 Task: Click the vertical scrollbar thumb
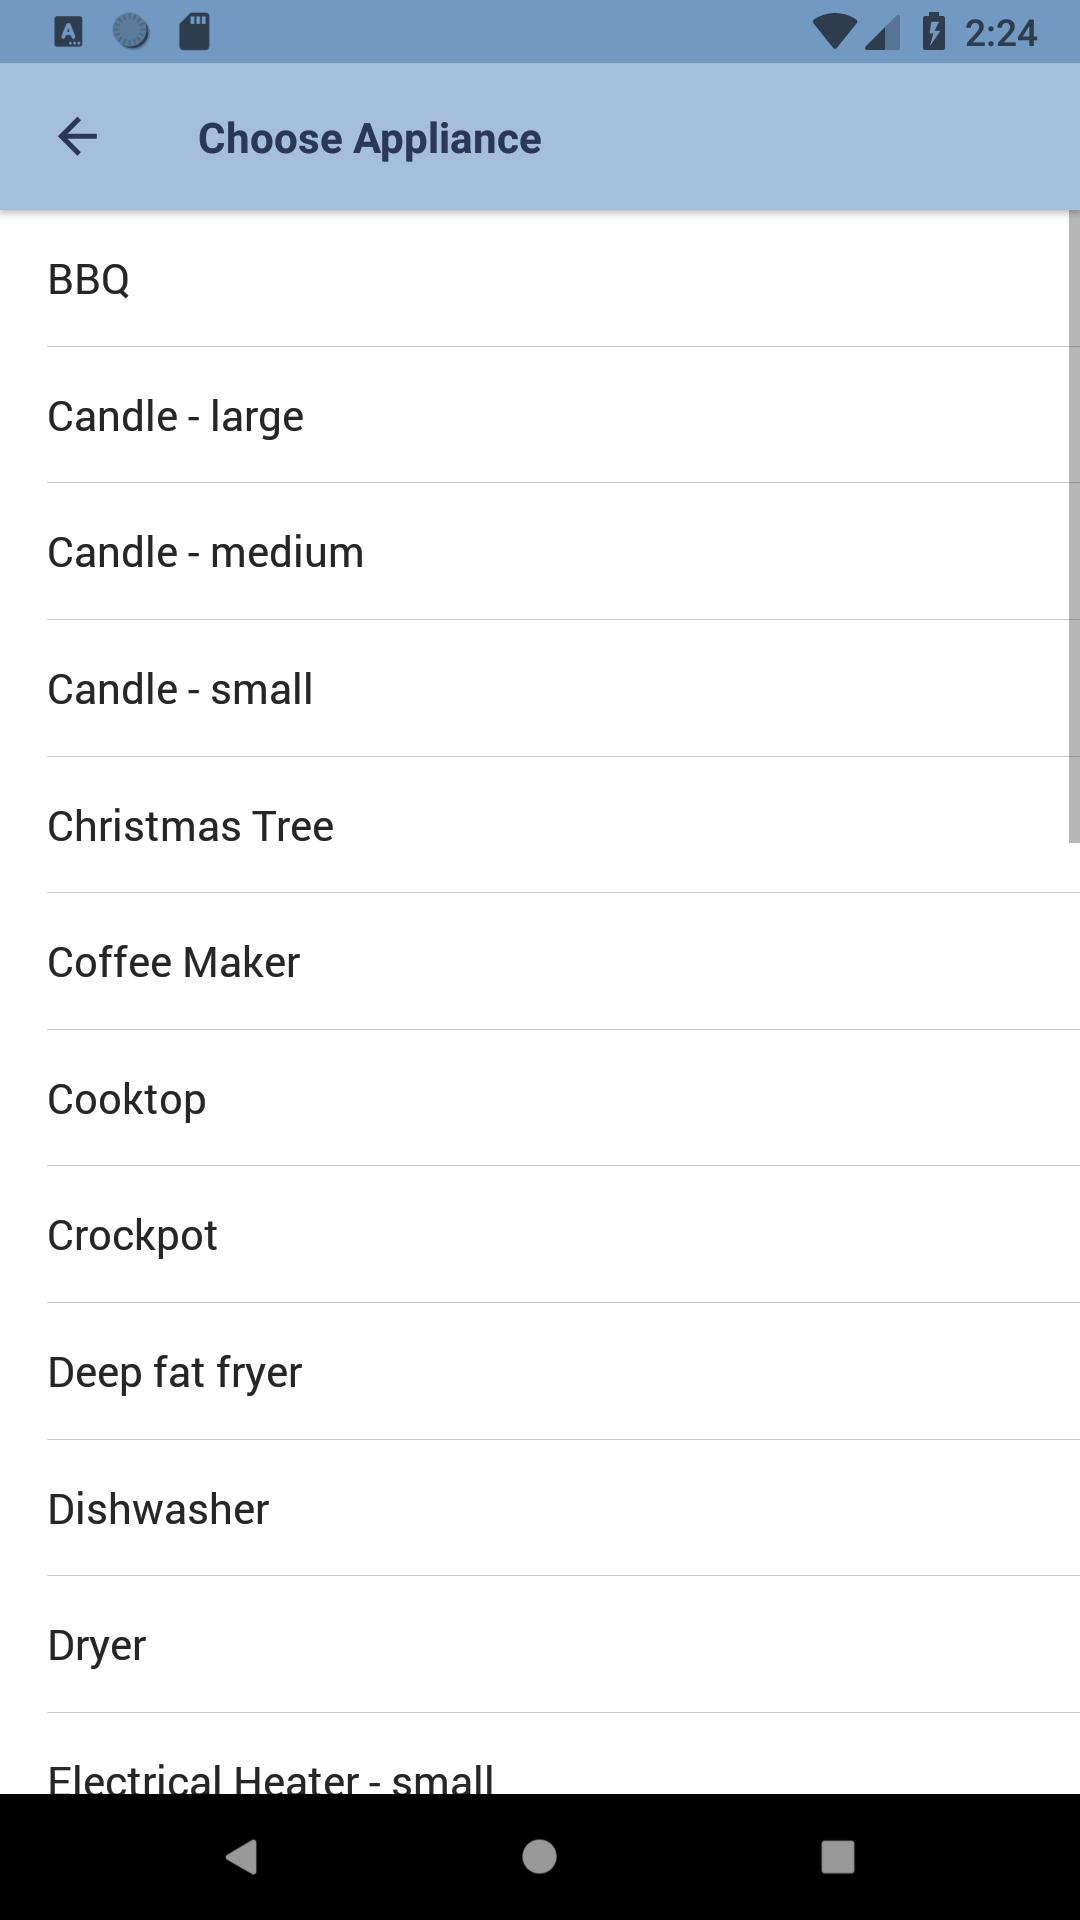[1074, 527]
